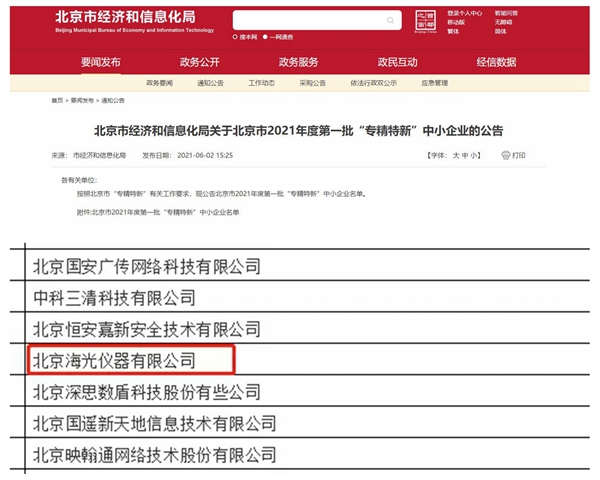Go to 通知公告 sub-navigation item
This screenshot has width=600, height=480.
pyautogui.click(x=210, y=83)
